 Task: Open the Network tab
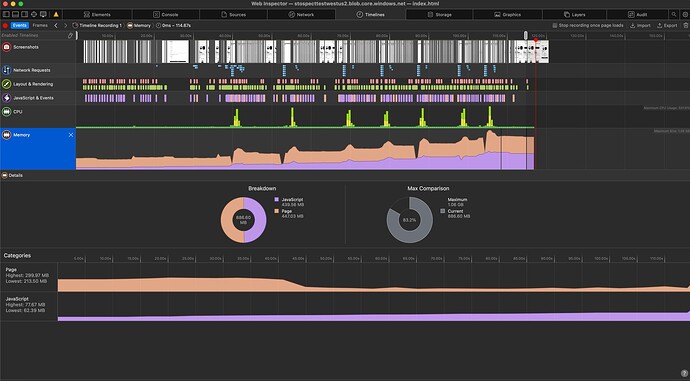coord(301,15)
